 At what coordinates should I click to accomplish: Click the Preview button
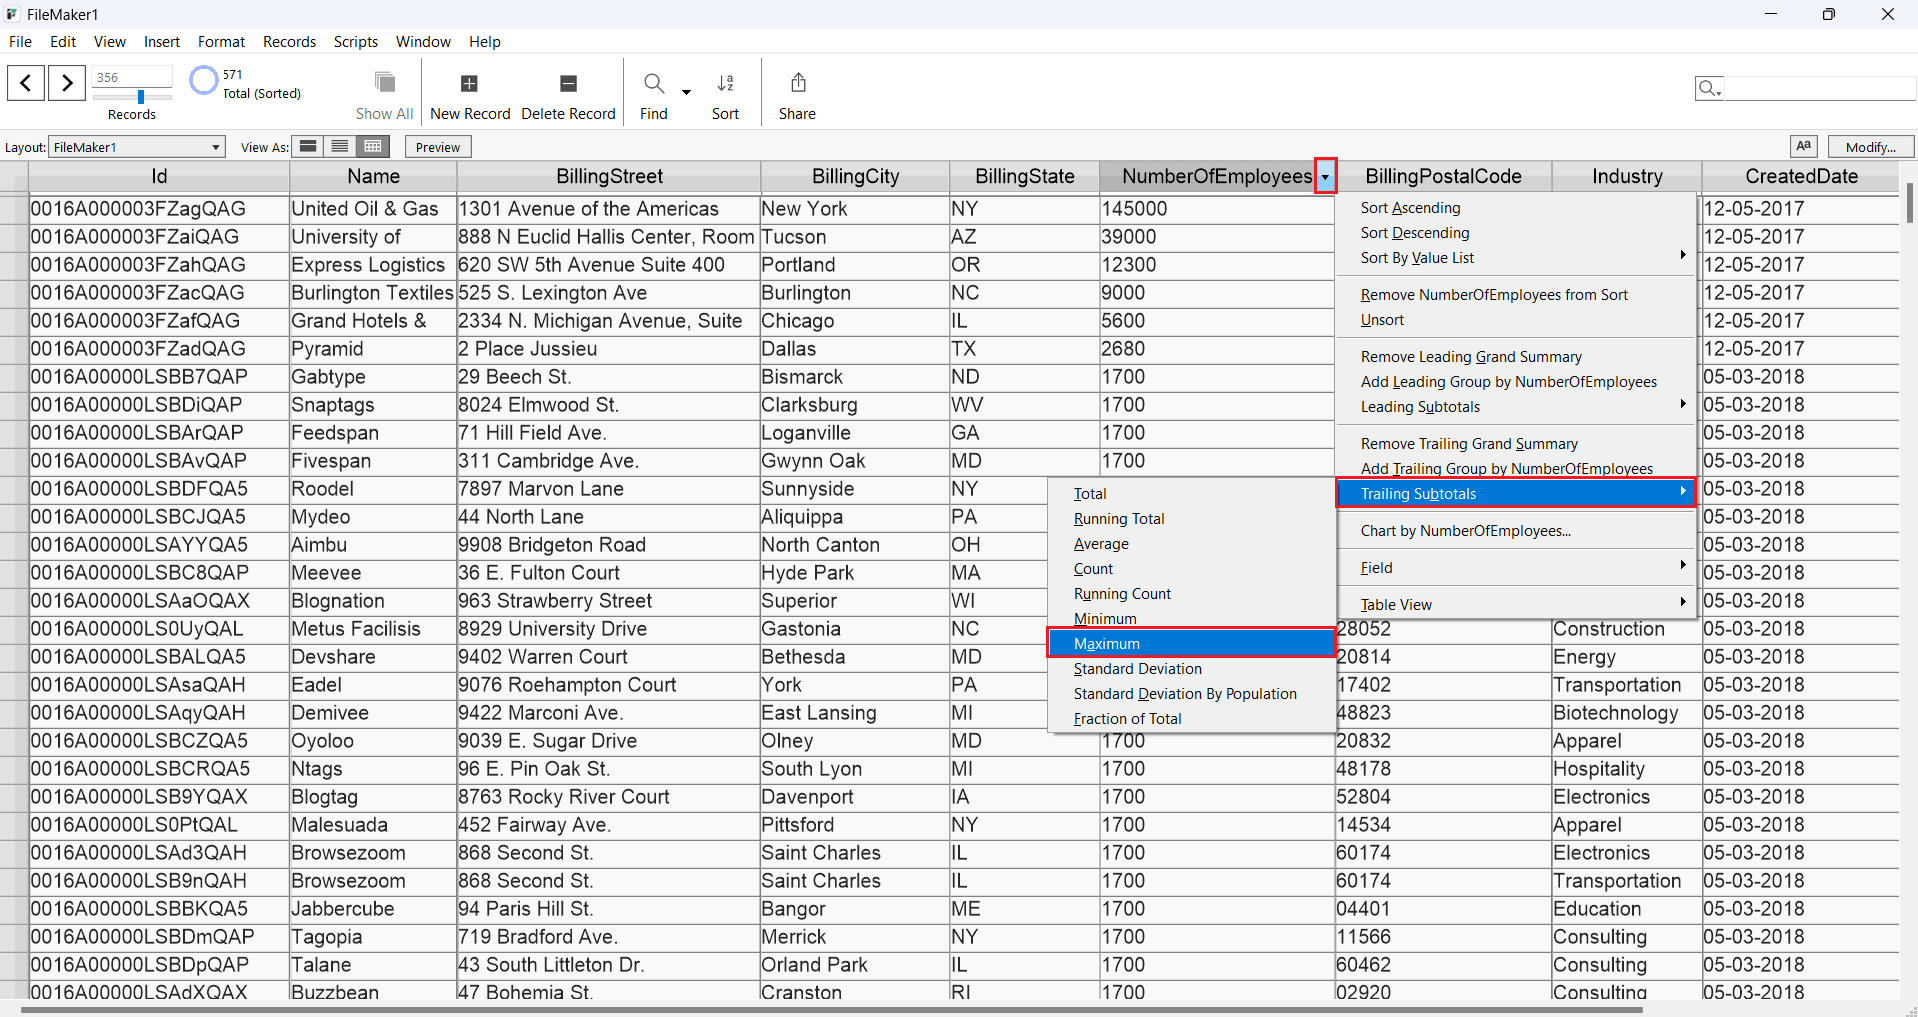pyautogui.click(x=438, y=147)
